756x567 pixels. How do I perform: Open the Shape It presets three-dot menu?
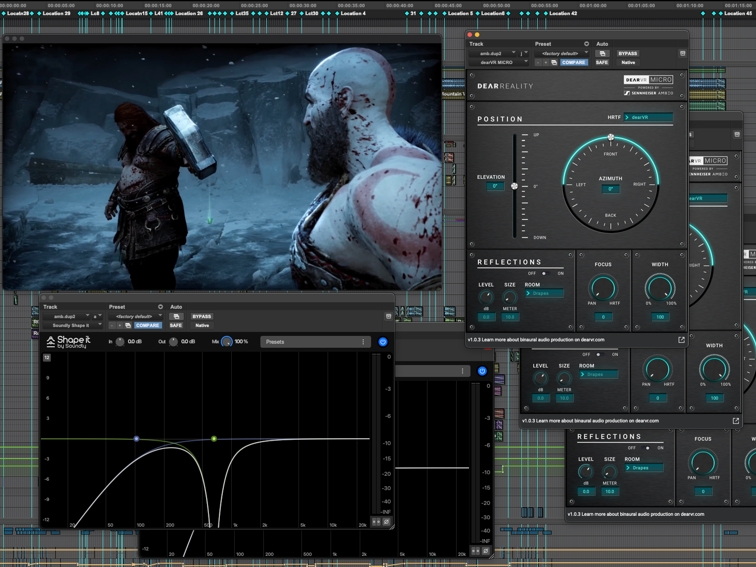[x=364, y=342]
